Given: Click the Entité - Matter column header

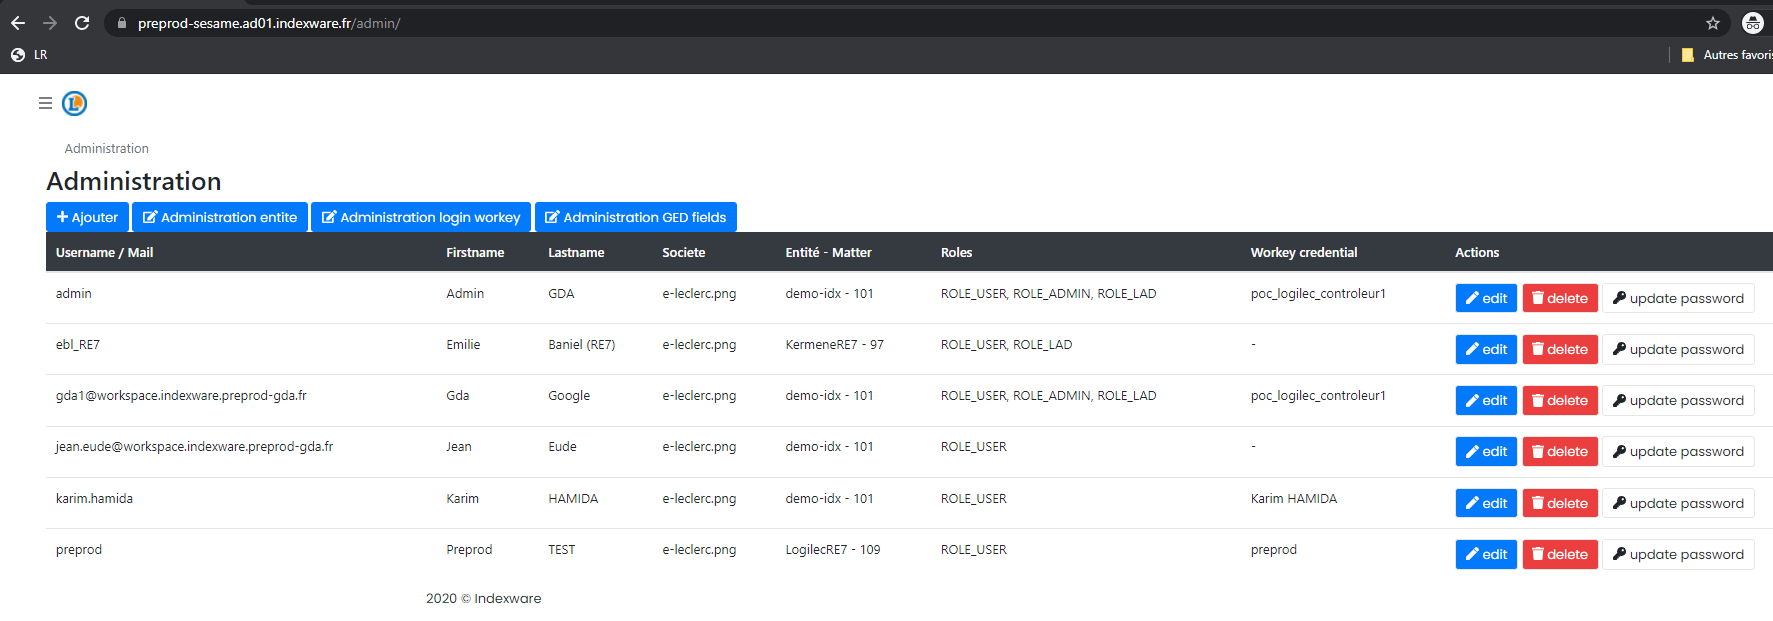Looking at the screenshot, I should pyautogui.click(x=828, y=252).
